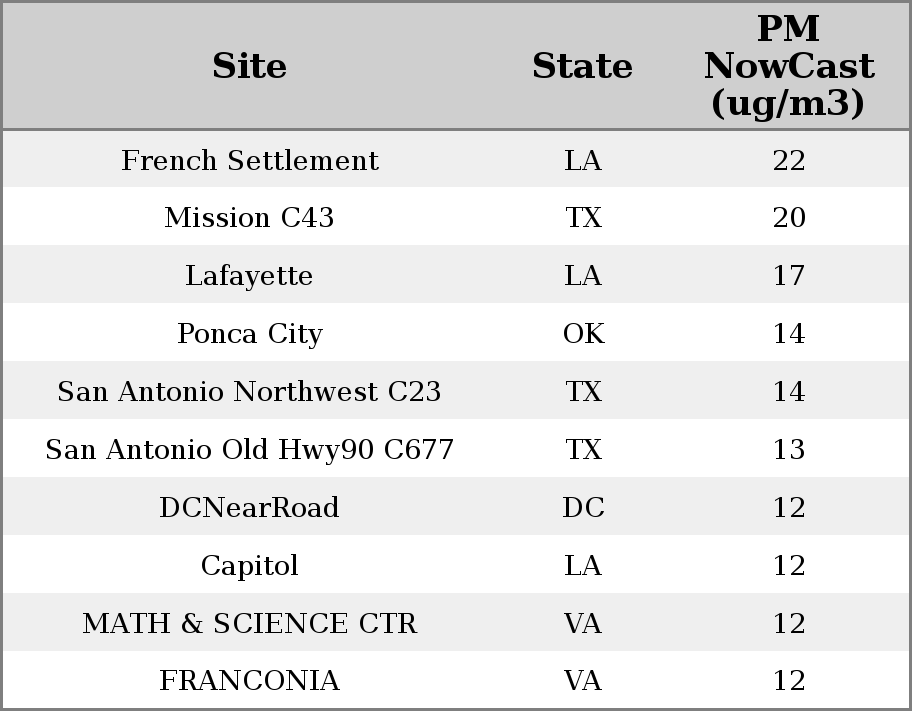The height and width of the screenshot is (711, 912).
Task: Click the PM NowCast column header
Action: point(788,66)
